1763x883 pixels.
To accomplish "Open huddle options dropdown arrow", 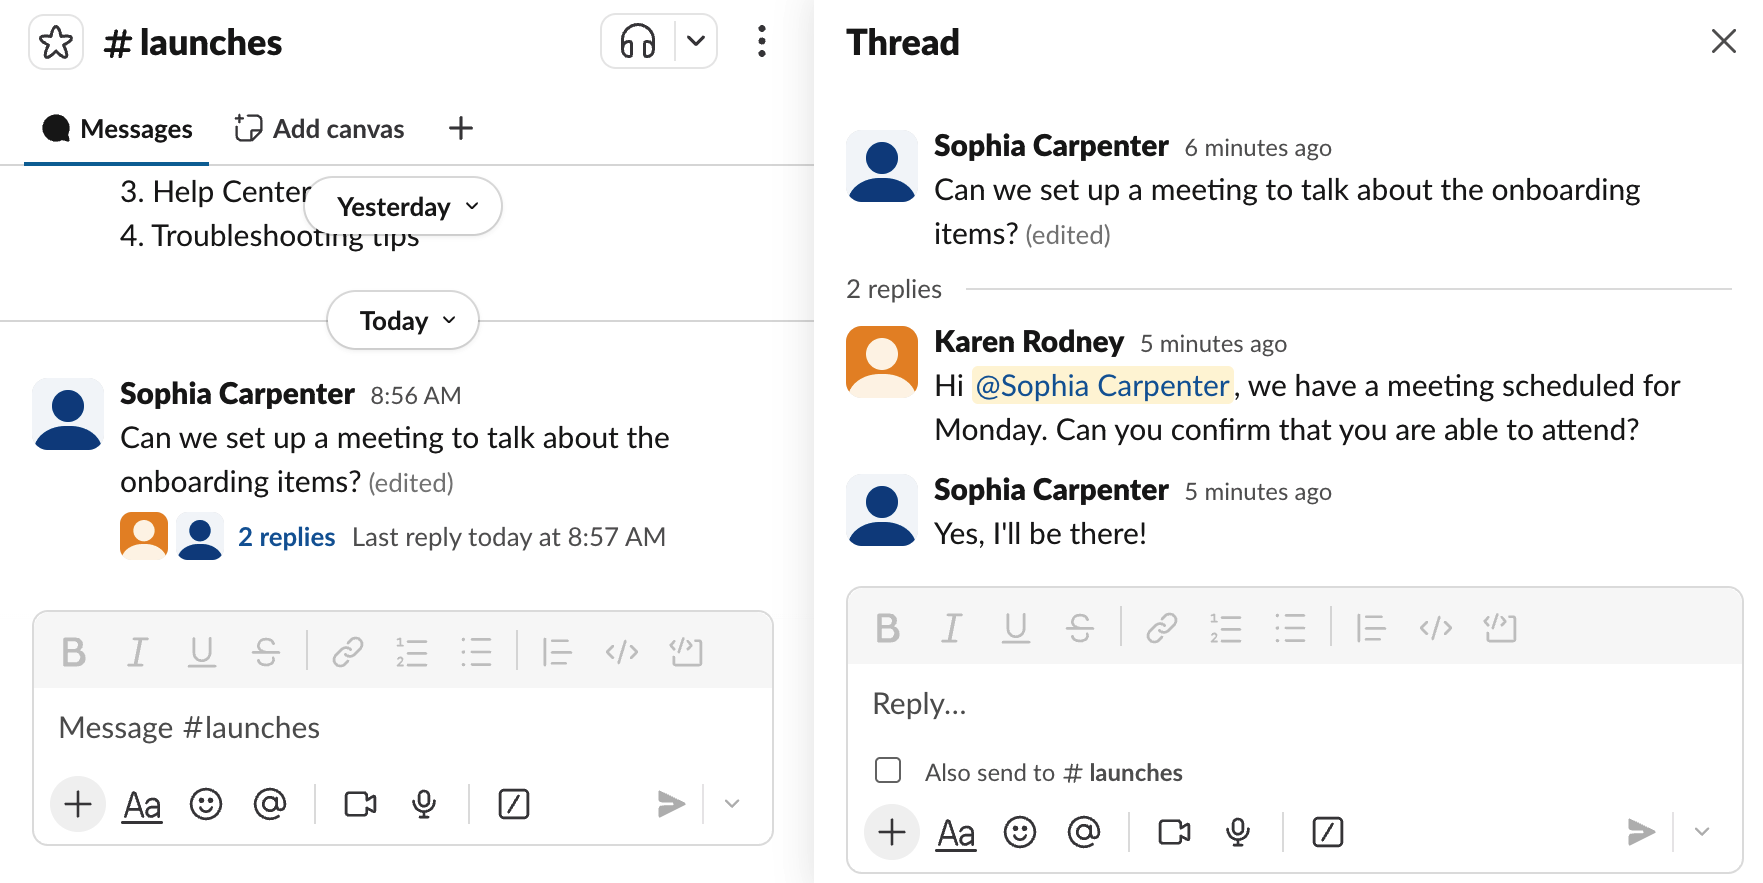I will click(696, 42).
